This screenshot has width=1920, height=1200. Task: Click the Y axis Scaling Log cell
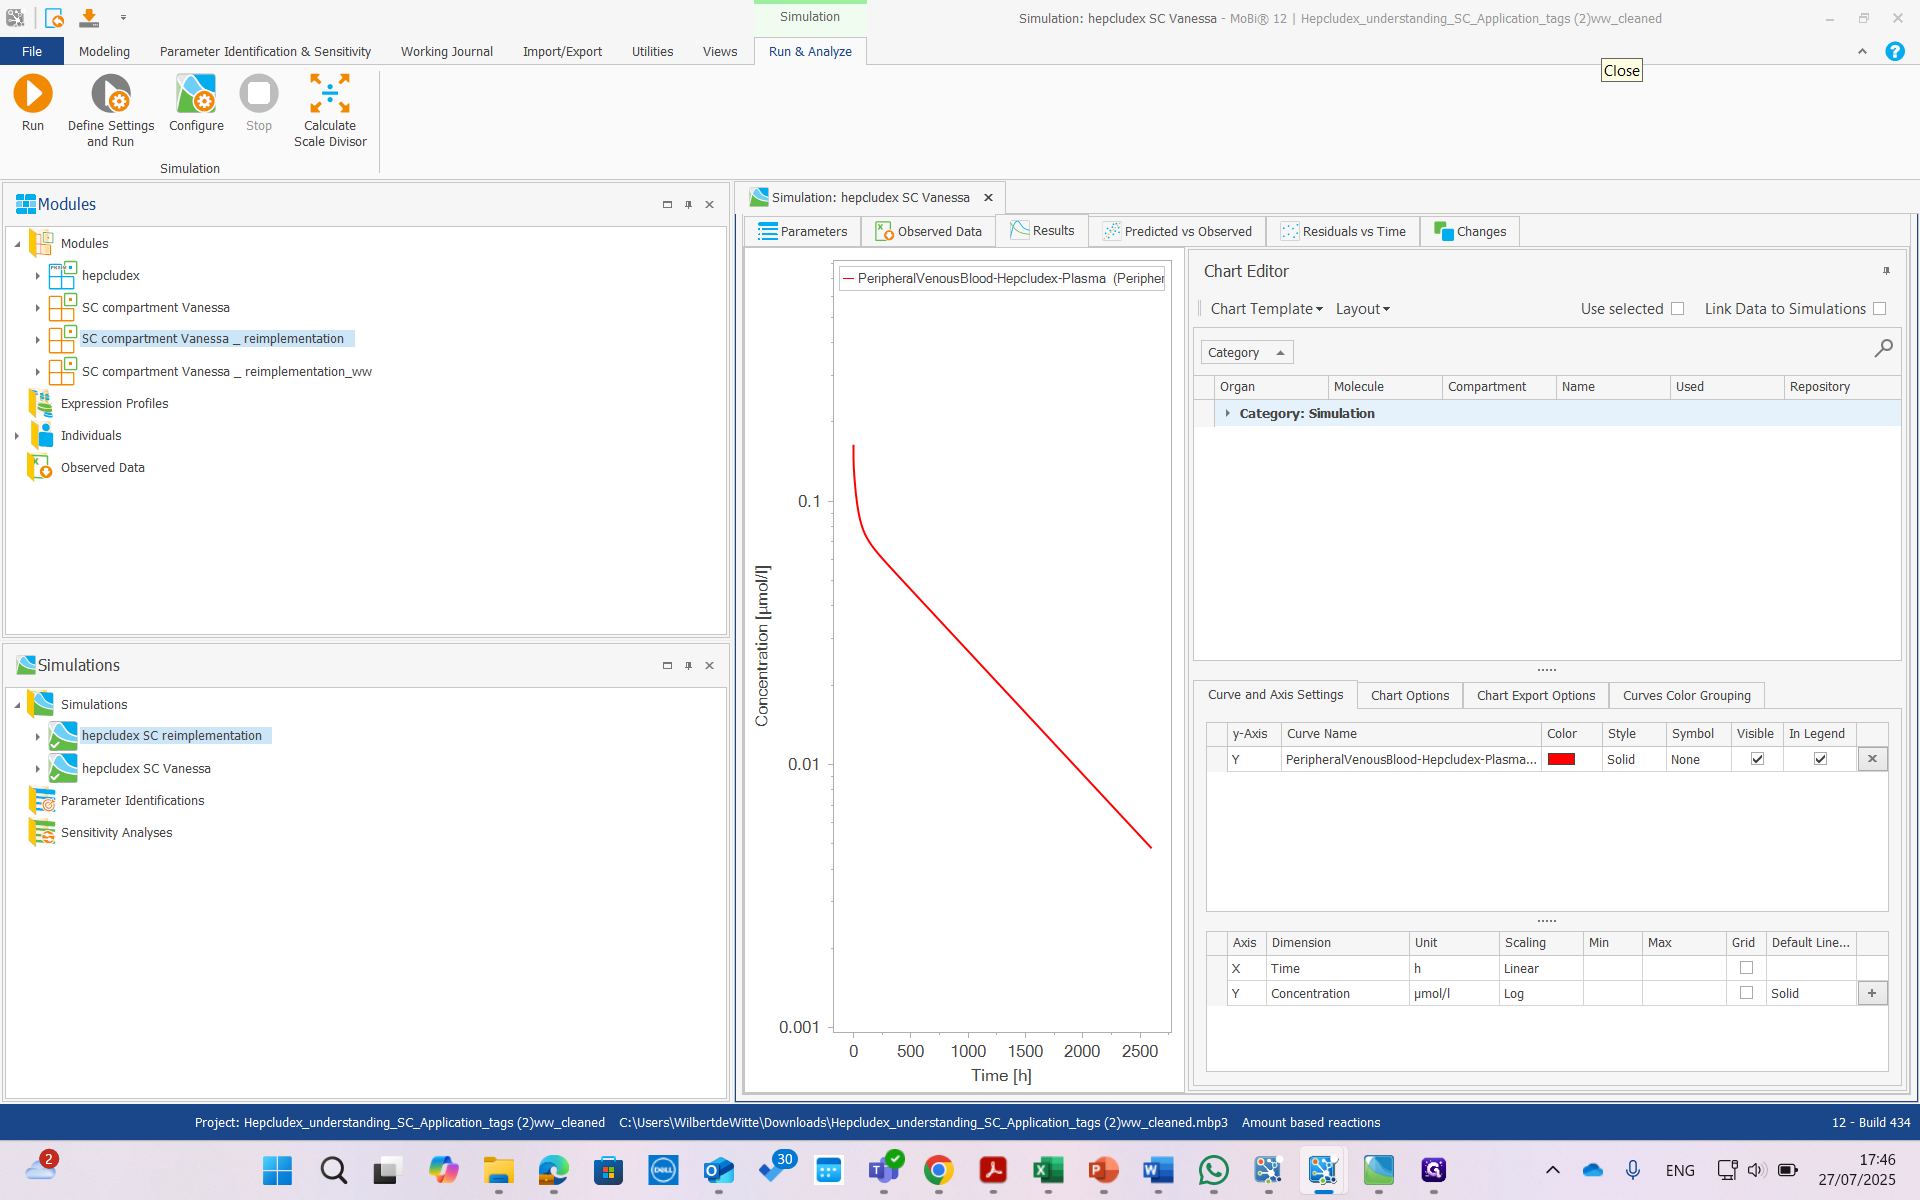coord(1538,993)
